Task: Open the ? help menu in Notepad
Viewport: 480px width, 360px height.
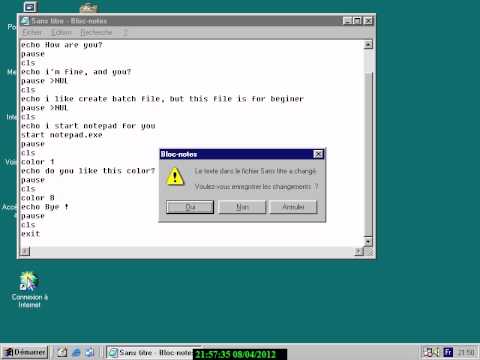Action: pos(125,32)
